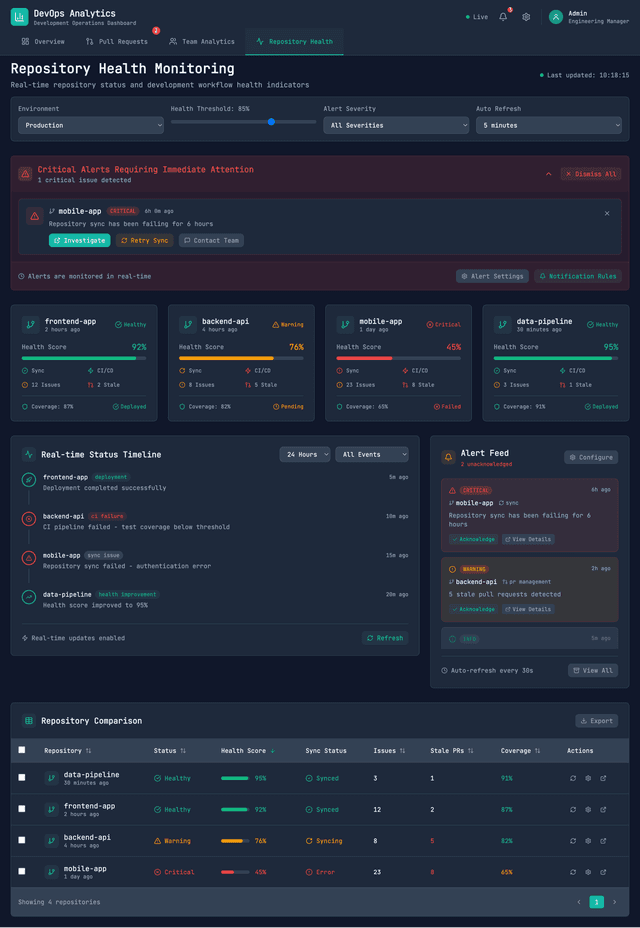Close the mobile-app critical alert card

(606, 213)
